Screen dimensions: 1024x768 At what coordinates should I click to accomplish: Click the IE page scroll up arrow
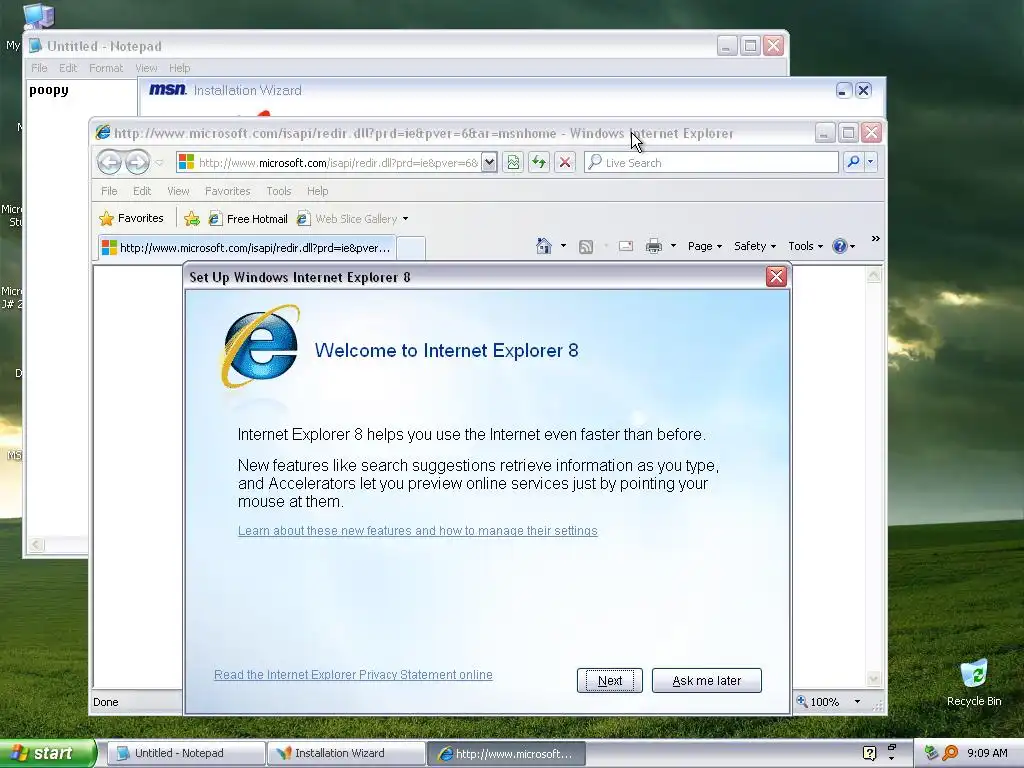(873, 275)
